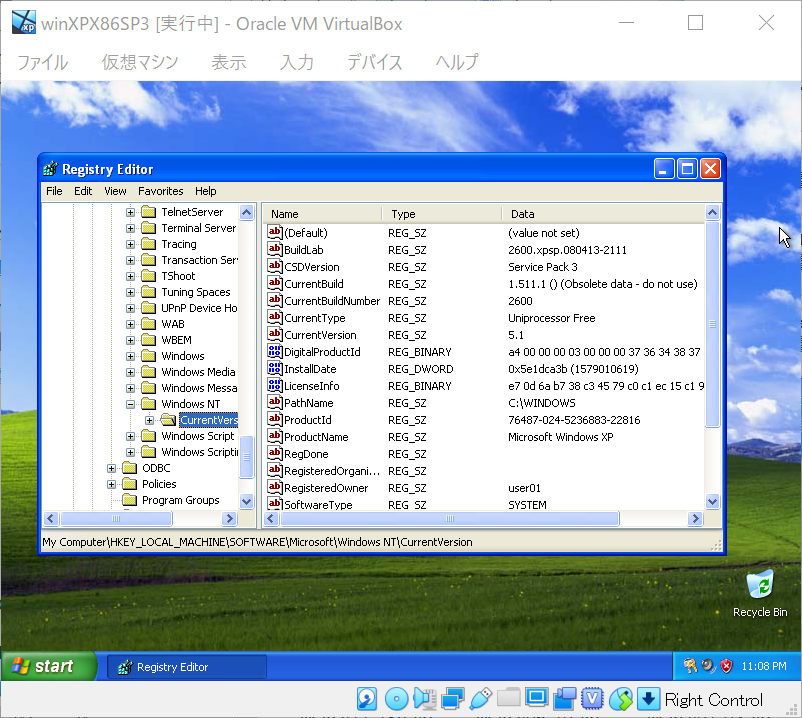The image size is (802, 718).
Task: Click the tree pane scroll right arrow
Action: click(x=230, y=519)
